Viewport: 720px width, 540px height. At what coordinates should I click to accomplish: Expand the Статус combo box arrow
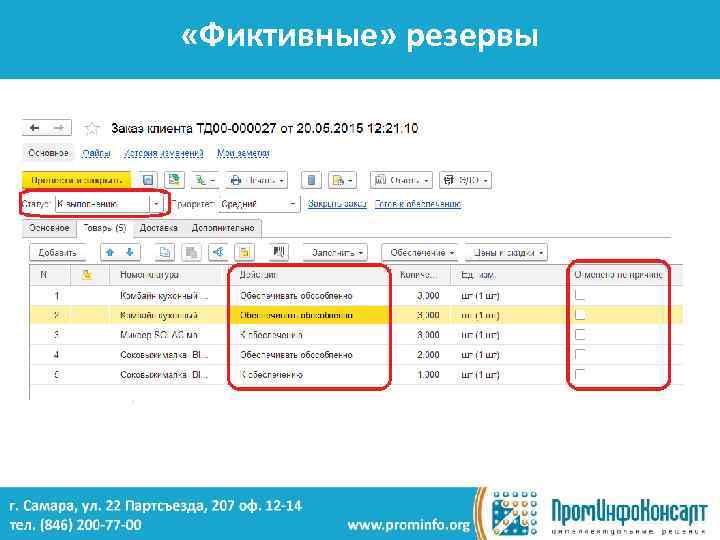[157, 204]
